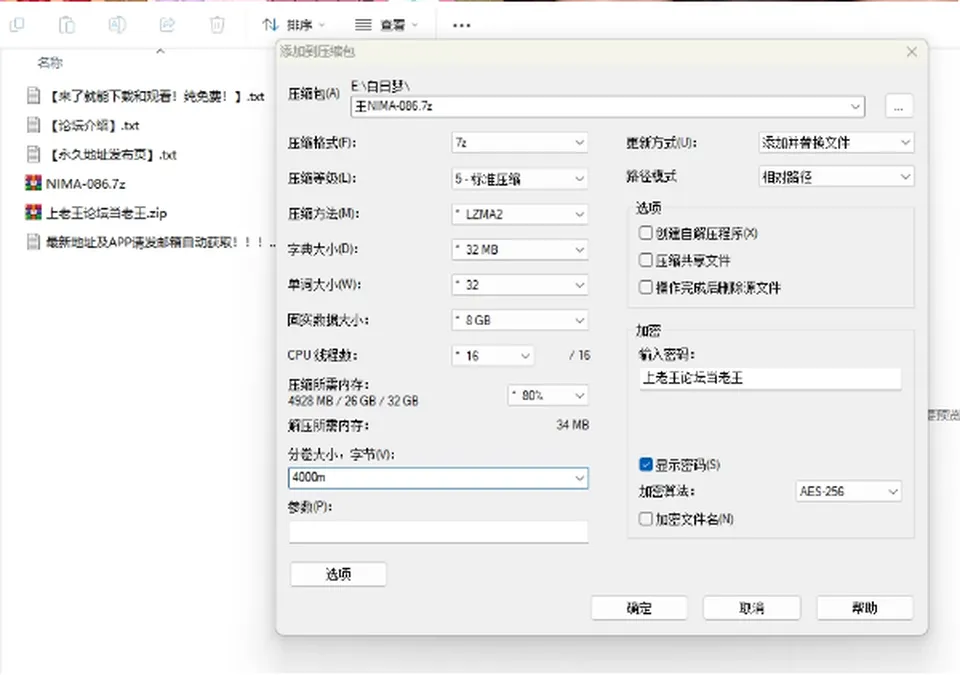Screen dimensions: 960x675
Task: Click the Share icon in Explorer toolbar
Action: (167, 25)
